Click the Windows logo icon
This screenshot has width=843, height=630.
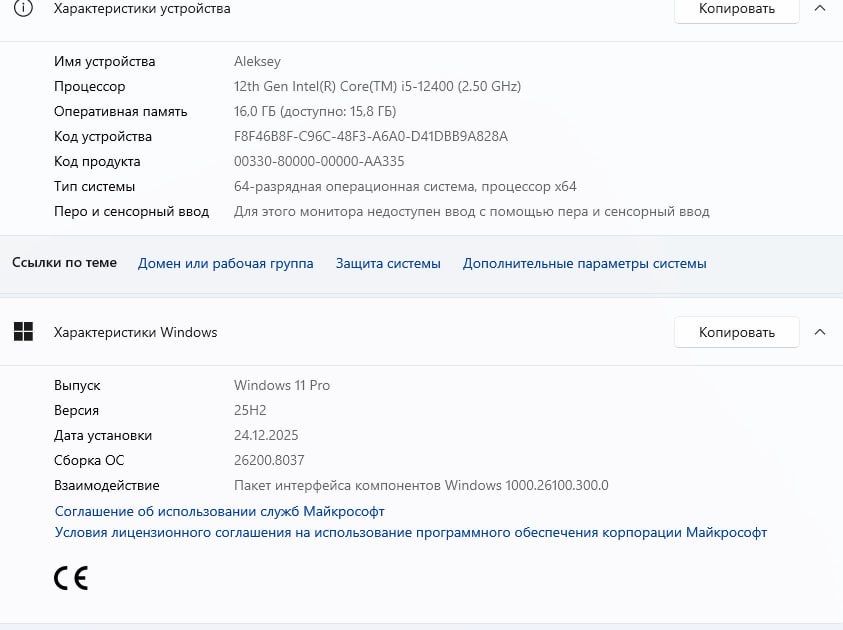click(x=23, y=332)
